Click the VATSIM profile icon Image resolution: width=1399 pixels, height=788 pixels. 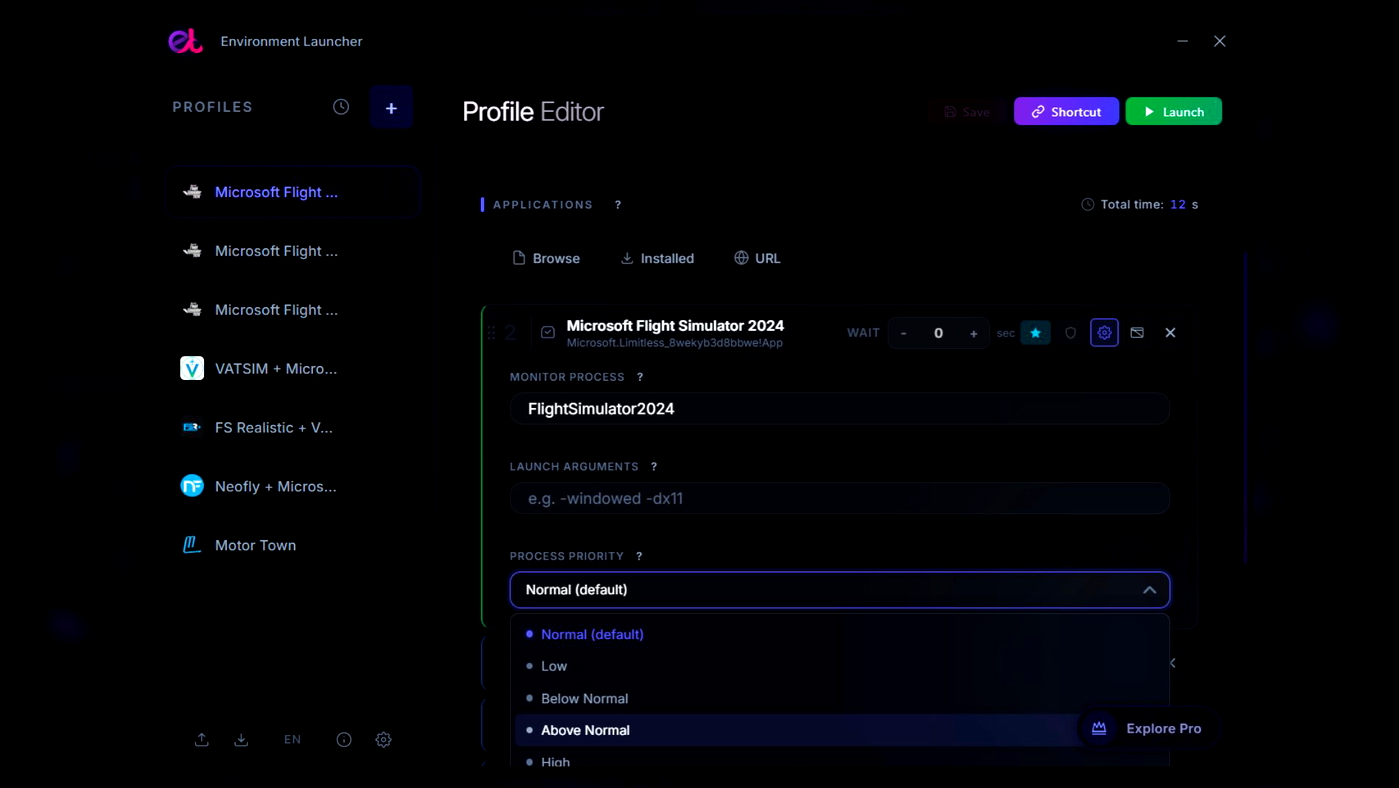192,368
